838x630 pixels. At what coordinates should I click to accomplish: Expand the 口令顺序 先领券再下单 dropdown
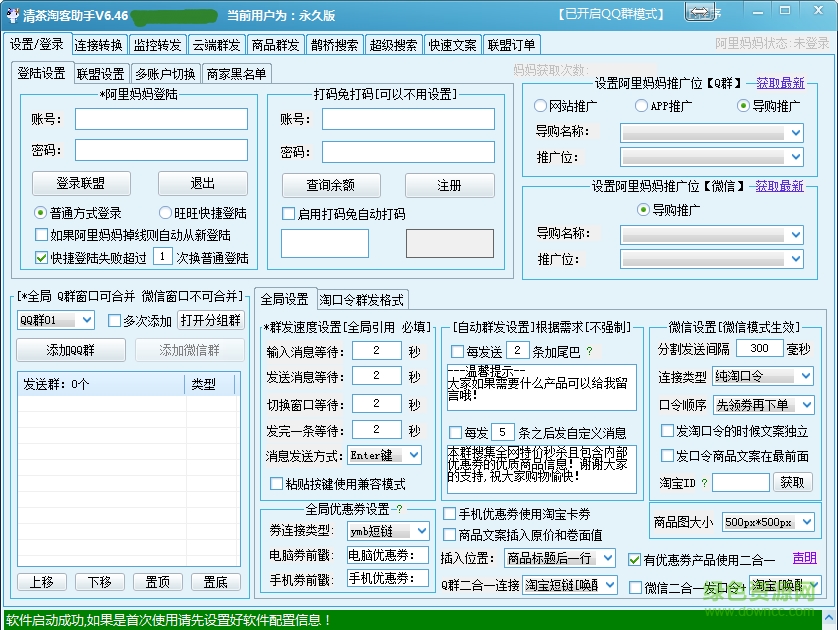(806, 402)
